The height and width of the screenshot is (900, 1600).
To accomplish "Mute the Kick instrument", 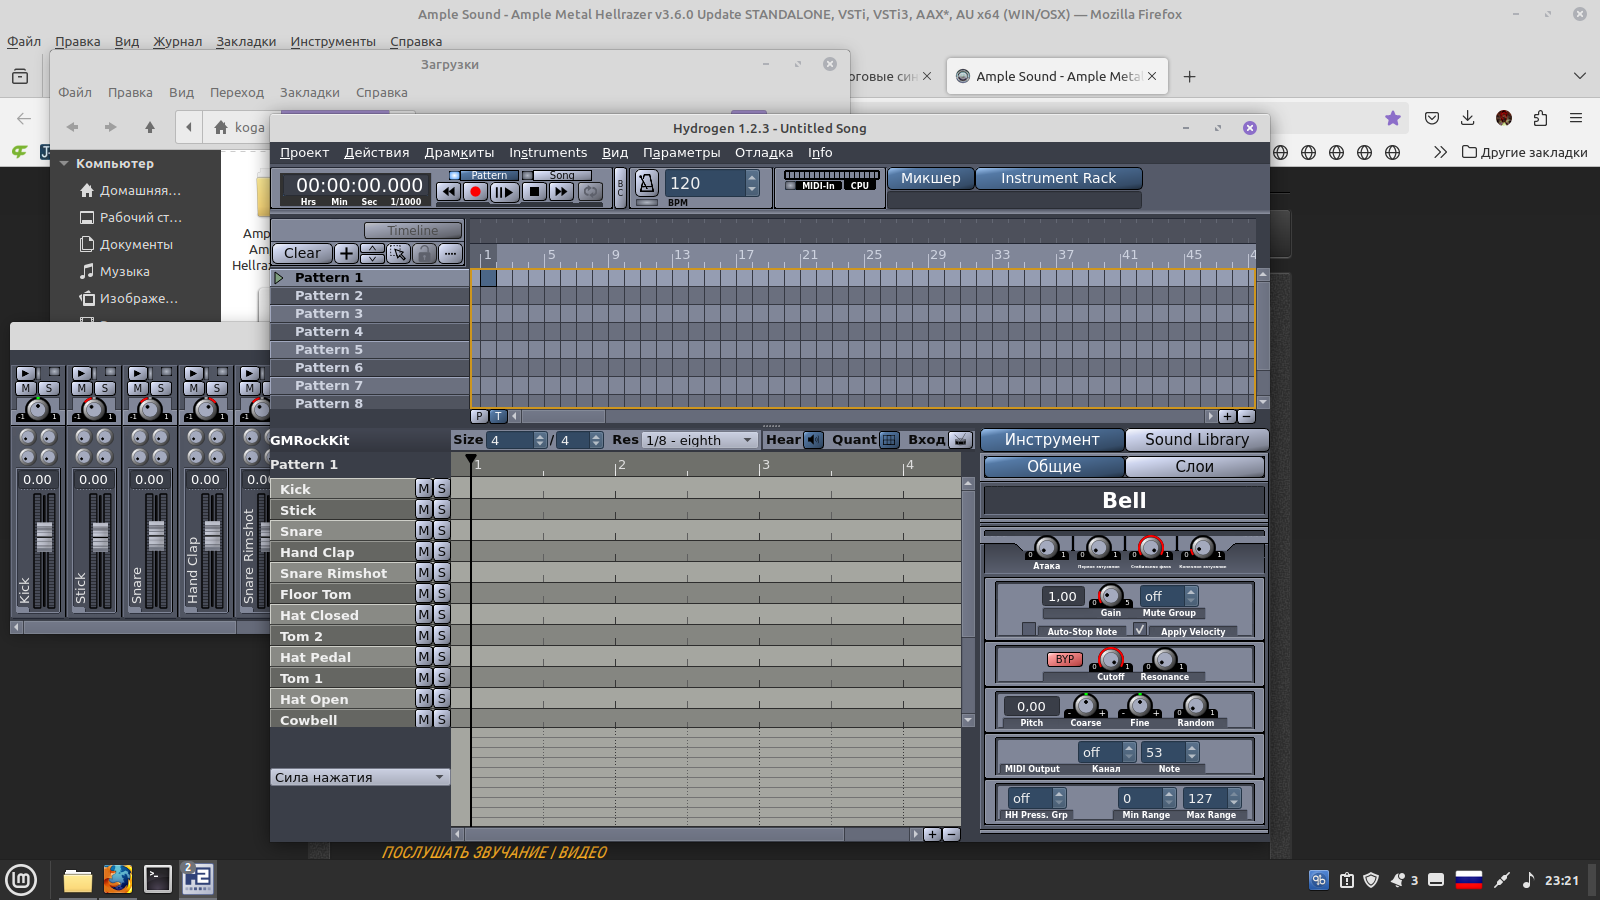I will click(x=424, y=489).
